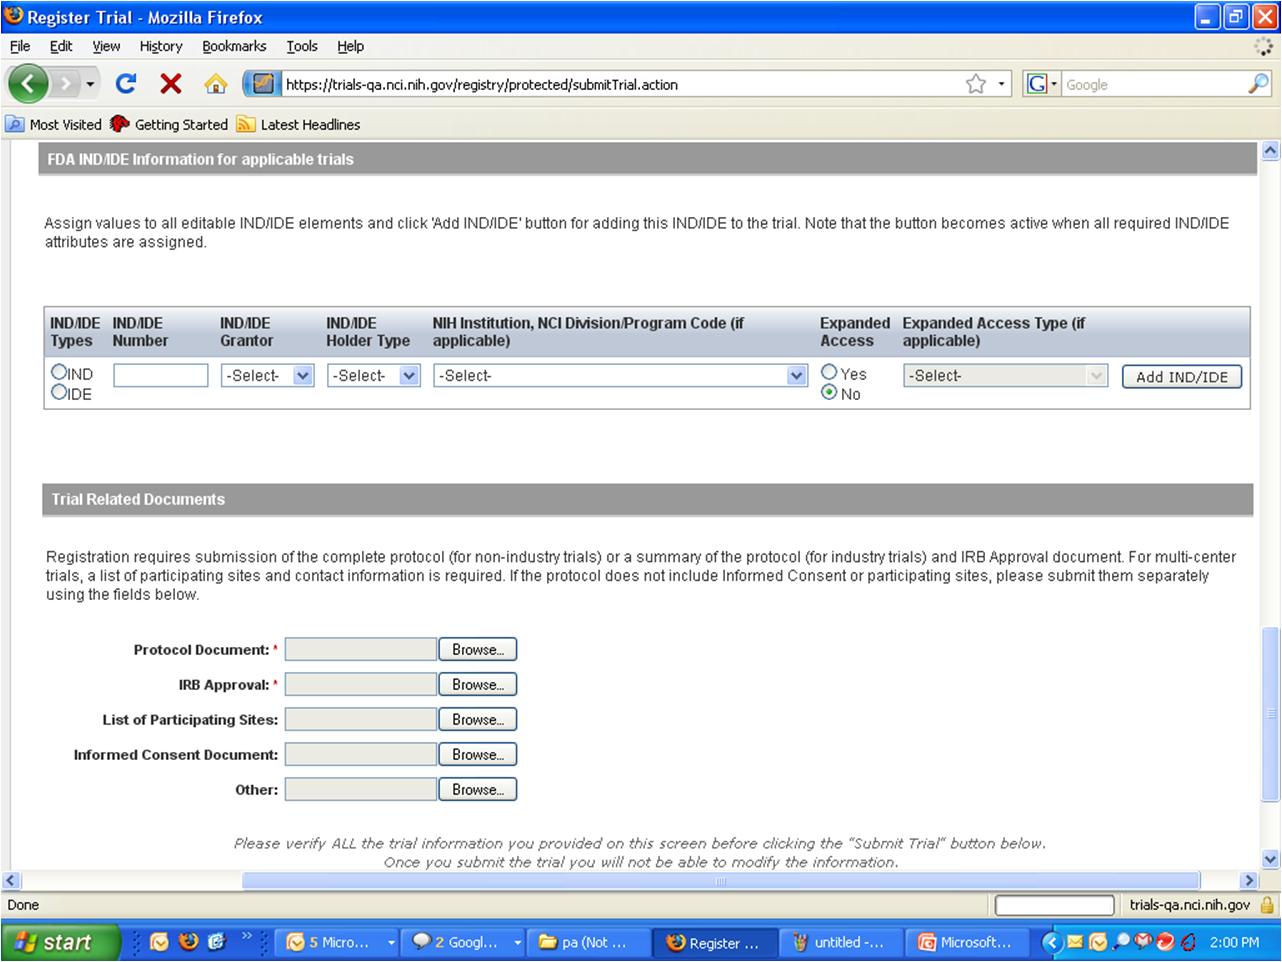Click the magnifying glass search icon
Image resolution: width=1282 pixels, height=962 pixels.
click(1258, 85)
